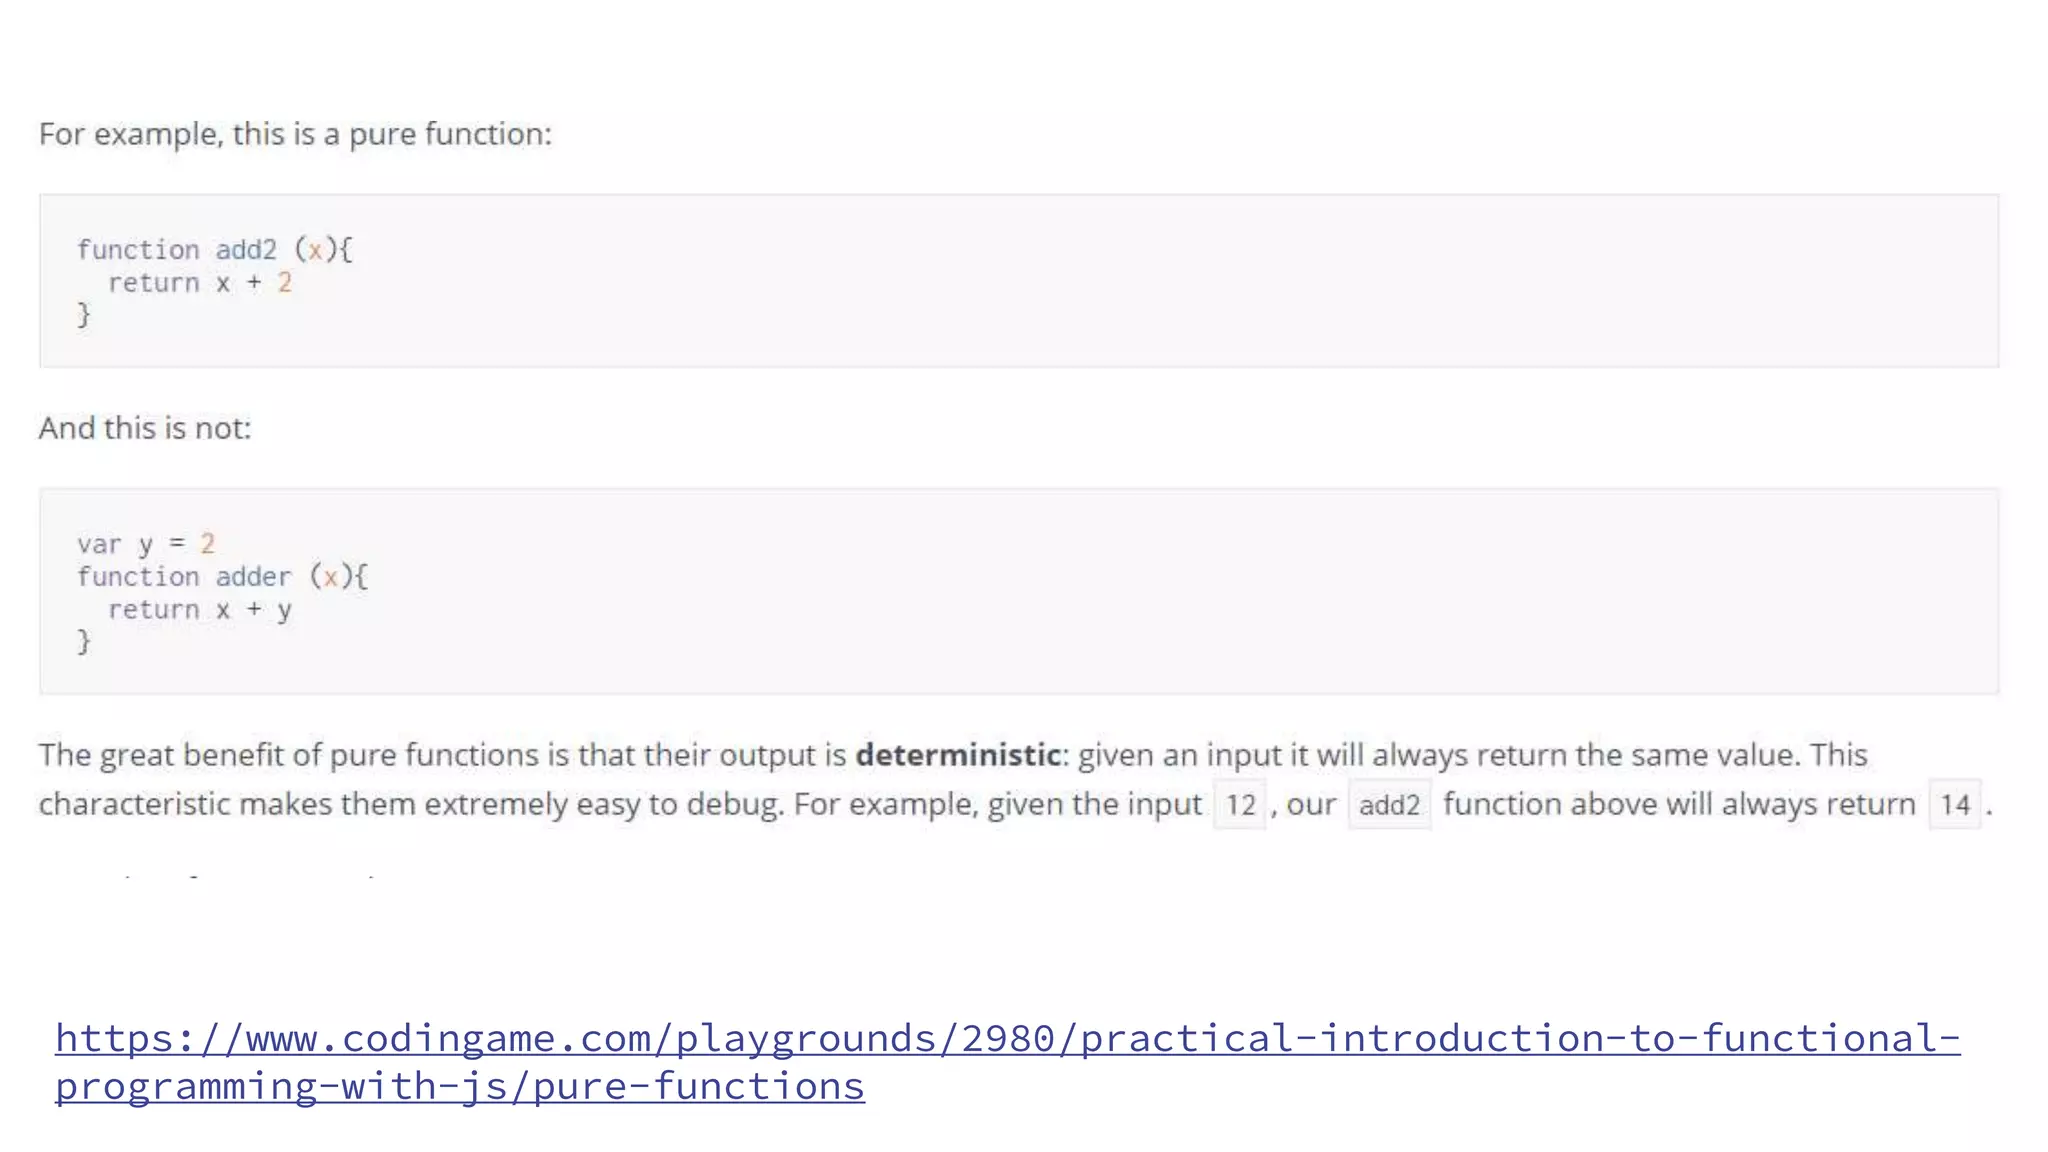Click the inline code value '14'
The width and height of the screenshot is (2048, 1152).
point(1954,805)
